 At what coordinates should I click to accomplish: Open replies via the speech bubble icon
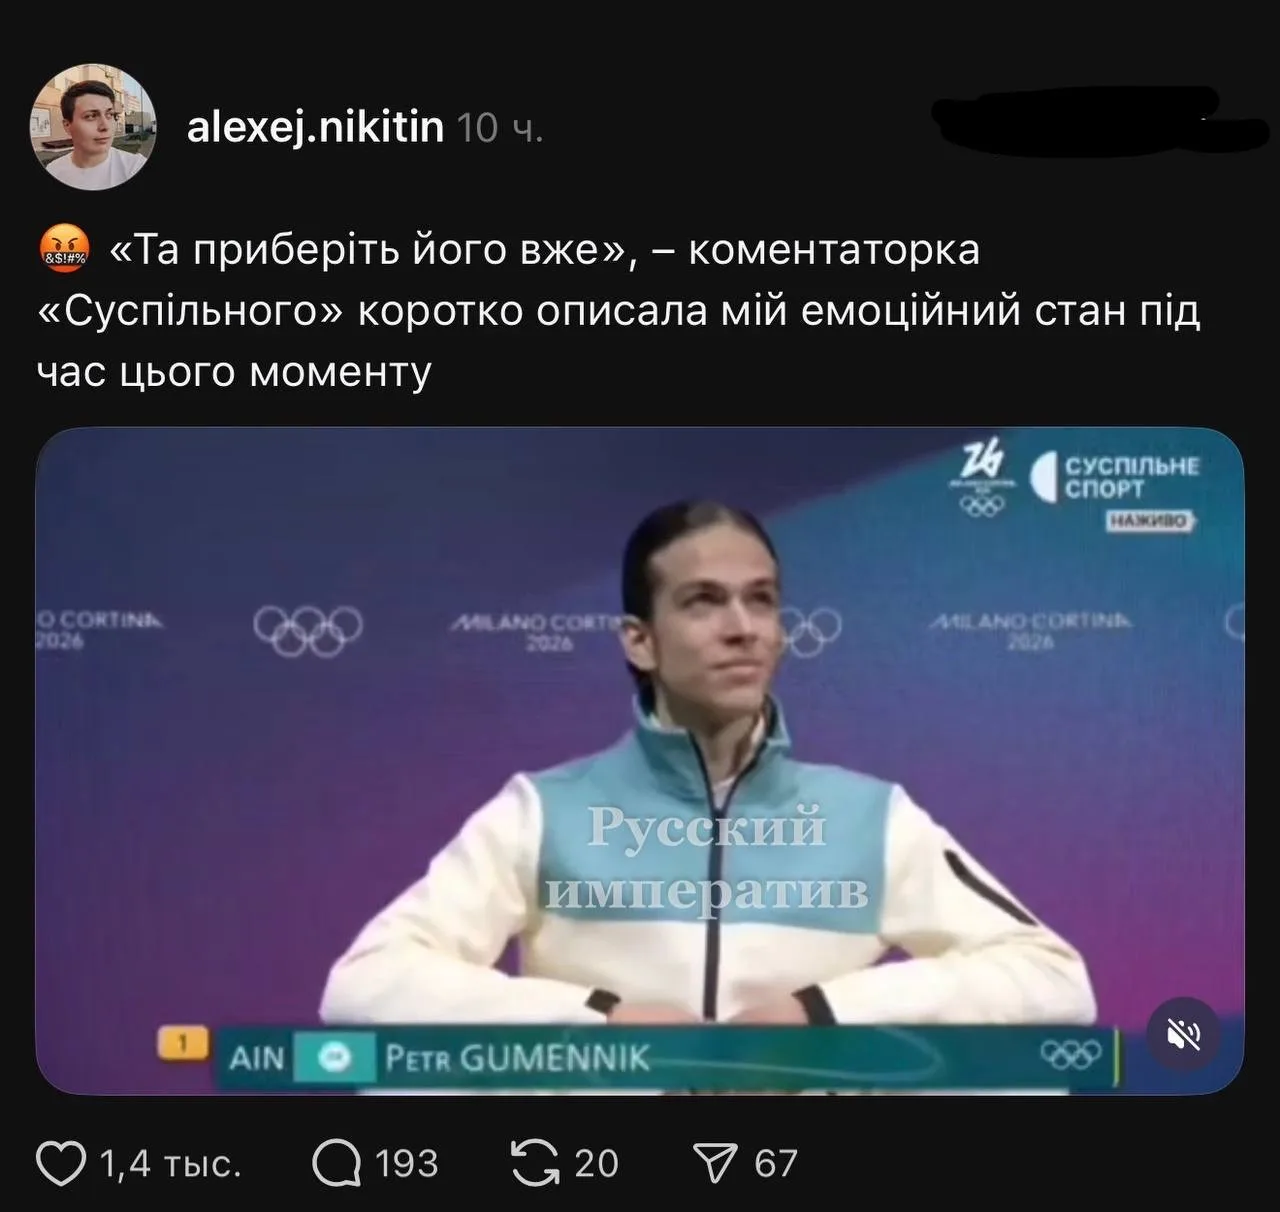pos(336,1164)
